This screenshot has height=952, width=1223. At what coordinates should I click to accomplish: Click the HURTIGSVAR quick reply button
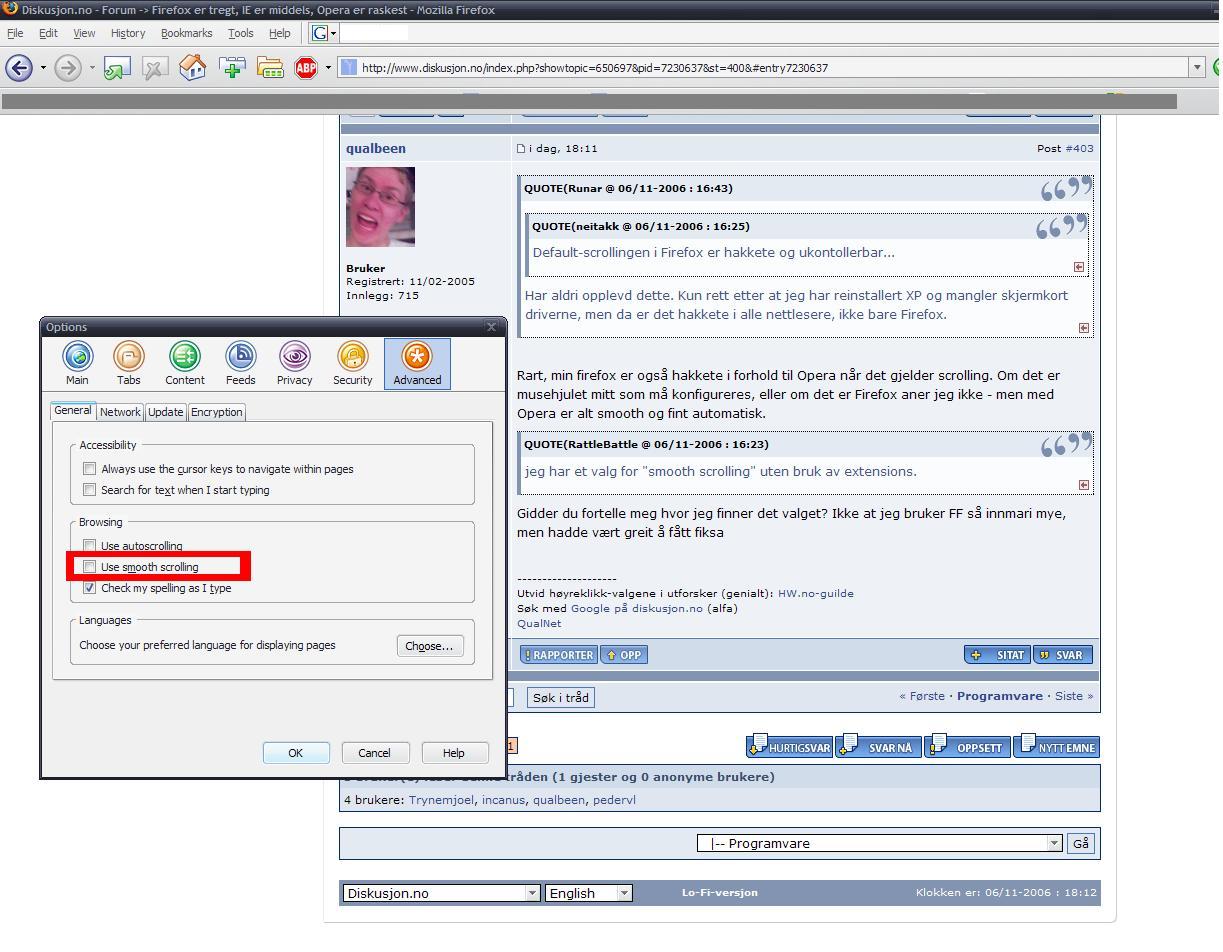pos(790,747)
